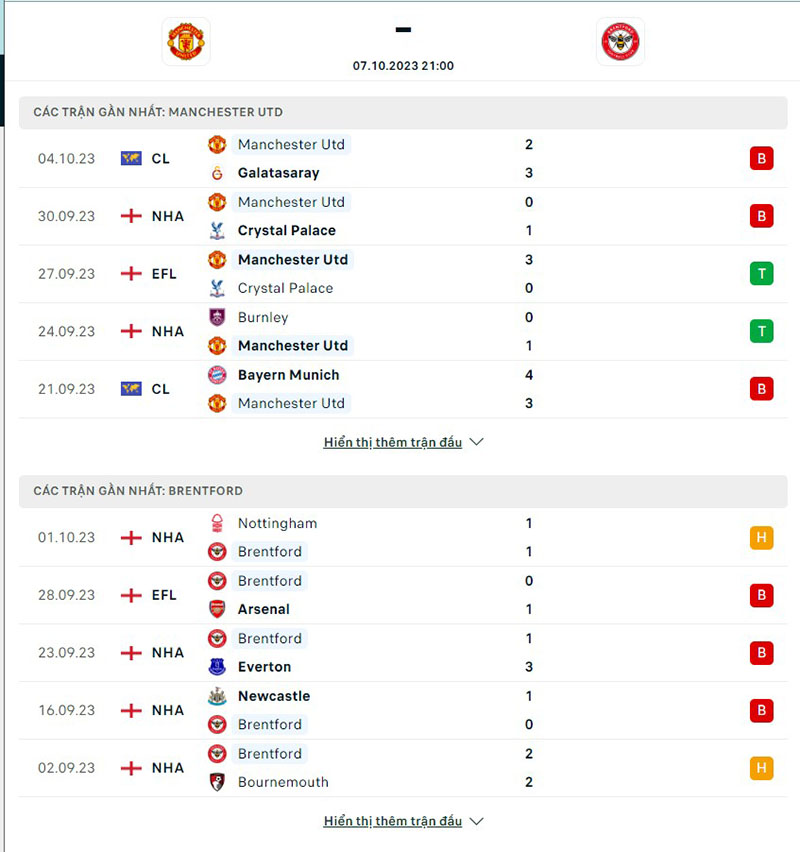Image resolution: width=800 pixels, height=852 pixels.
Task: Click the Nottingham team logo
Action: (x=217, y=523)
